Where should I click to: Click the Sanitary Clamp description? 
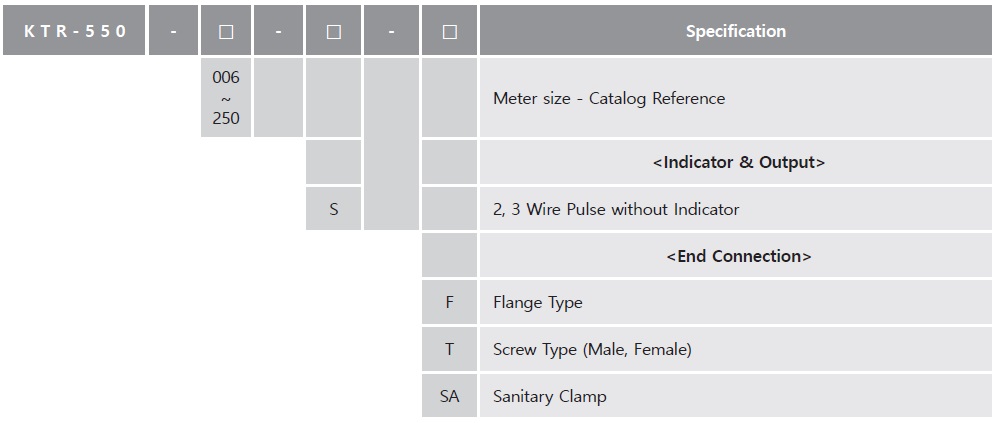coord(549,396)
